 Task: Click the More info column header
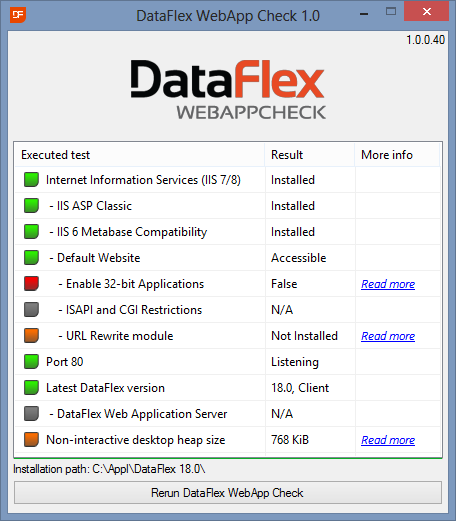point(397,155)
